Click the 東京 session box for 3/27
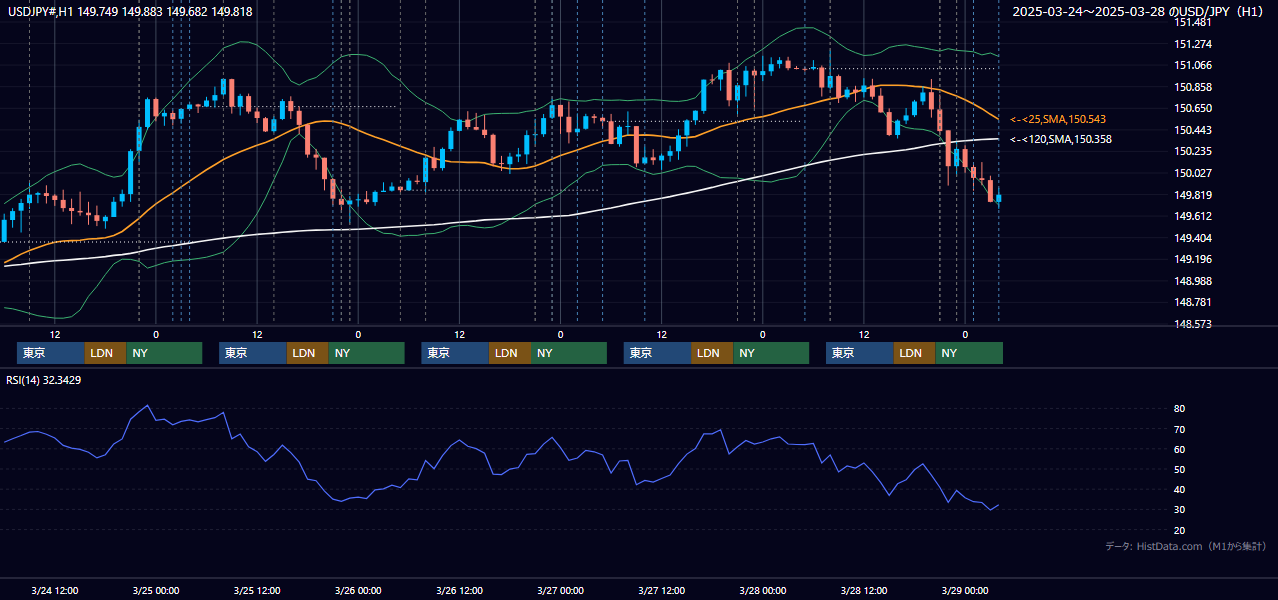This screenshot has width=1278, height=600. pos(657,353)
